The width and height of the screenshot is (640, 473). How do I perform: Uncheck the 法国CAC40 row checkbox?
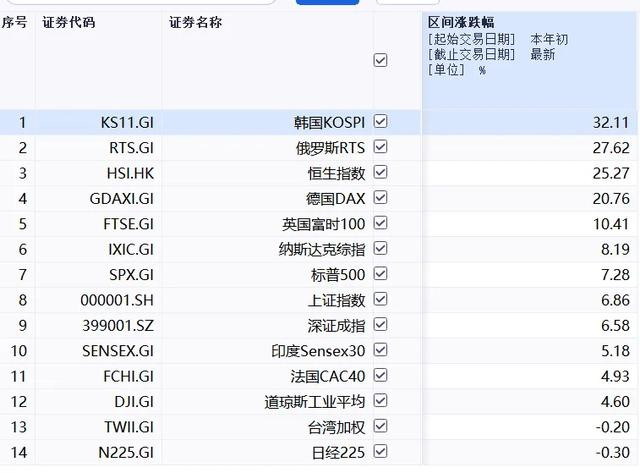point(380,375)
